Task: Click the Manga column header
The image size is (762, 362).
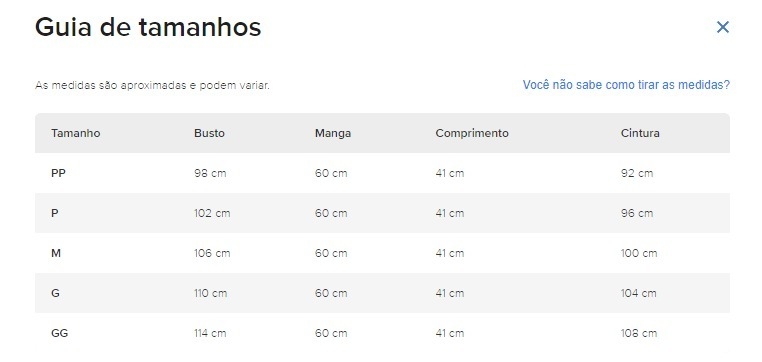Action: click(333, 133)
